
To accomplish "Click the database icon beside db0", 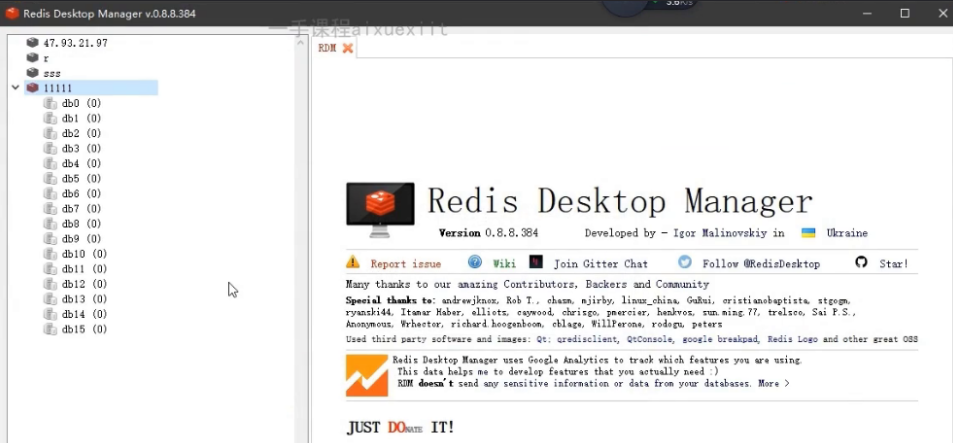I will 50,103.
